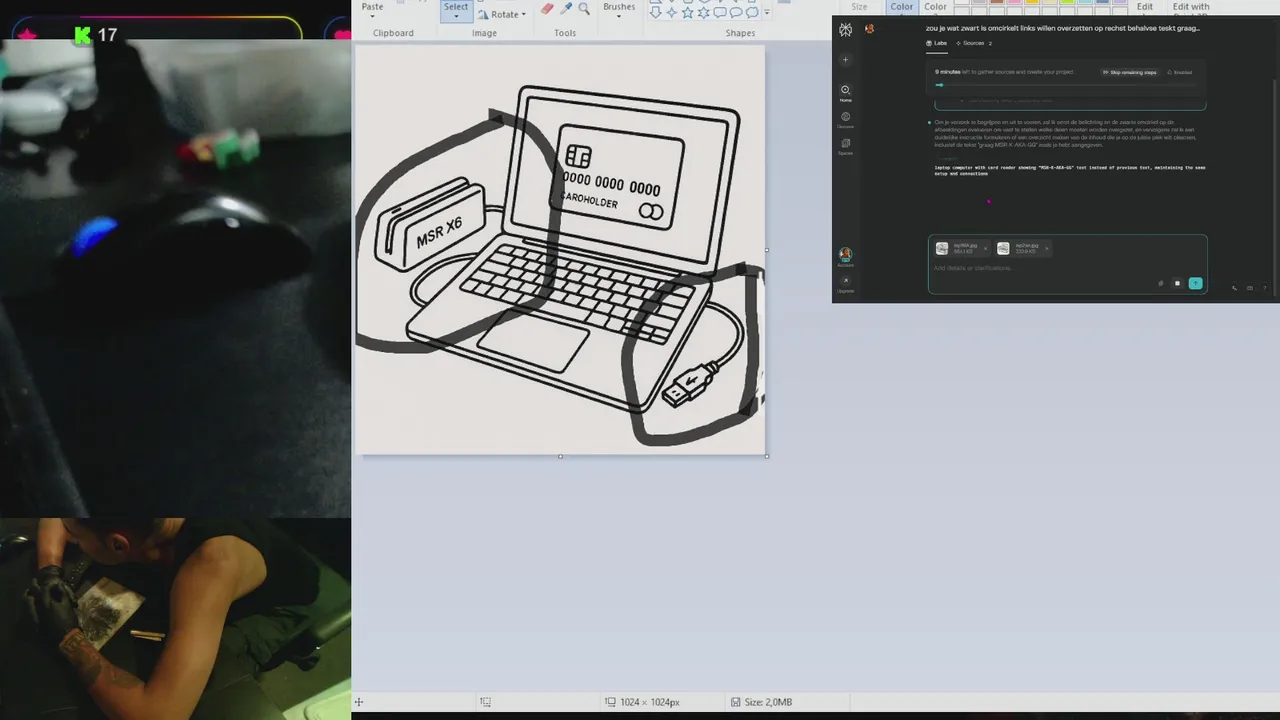The height and width of the screenshot is (720, 1280).
Task: Open Edit colors in Paint
Action: tap(1145, 8)
